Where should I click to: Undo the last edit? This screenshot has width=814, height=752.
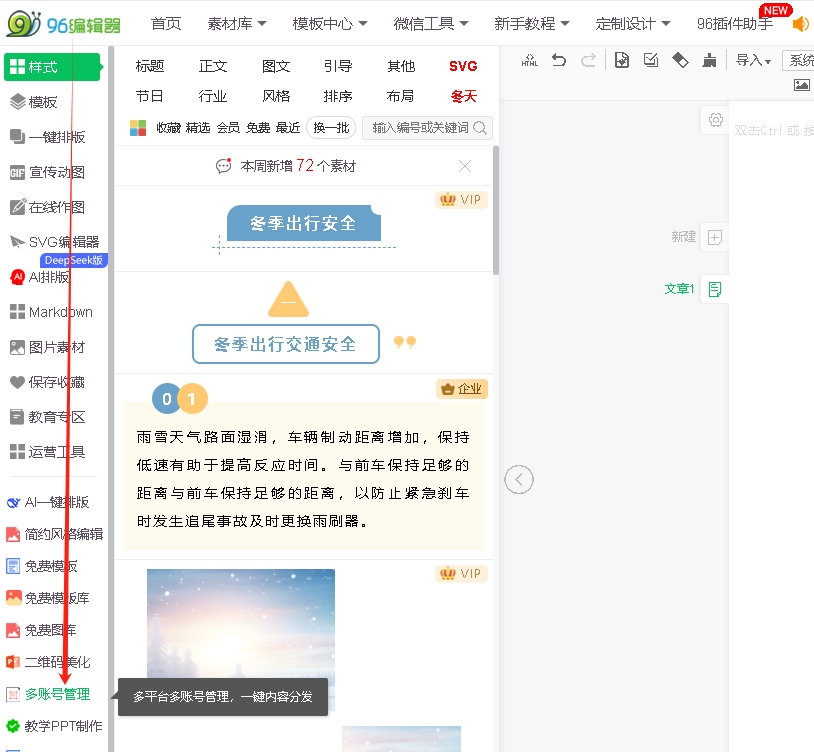(559, 61)
